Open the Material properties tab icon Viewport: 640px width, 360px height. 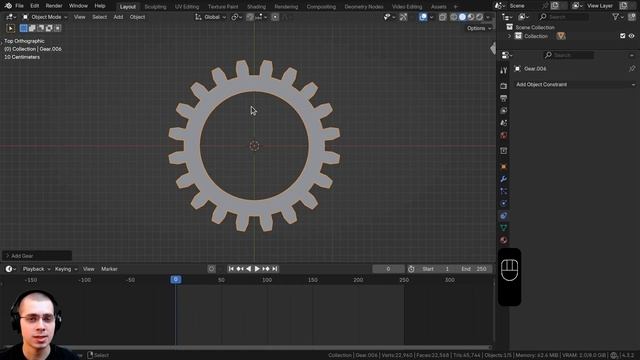(503, 240)
